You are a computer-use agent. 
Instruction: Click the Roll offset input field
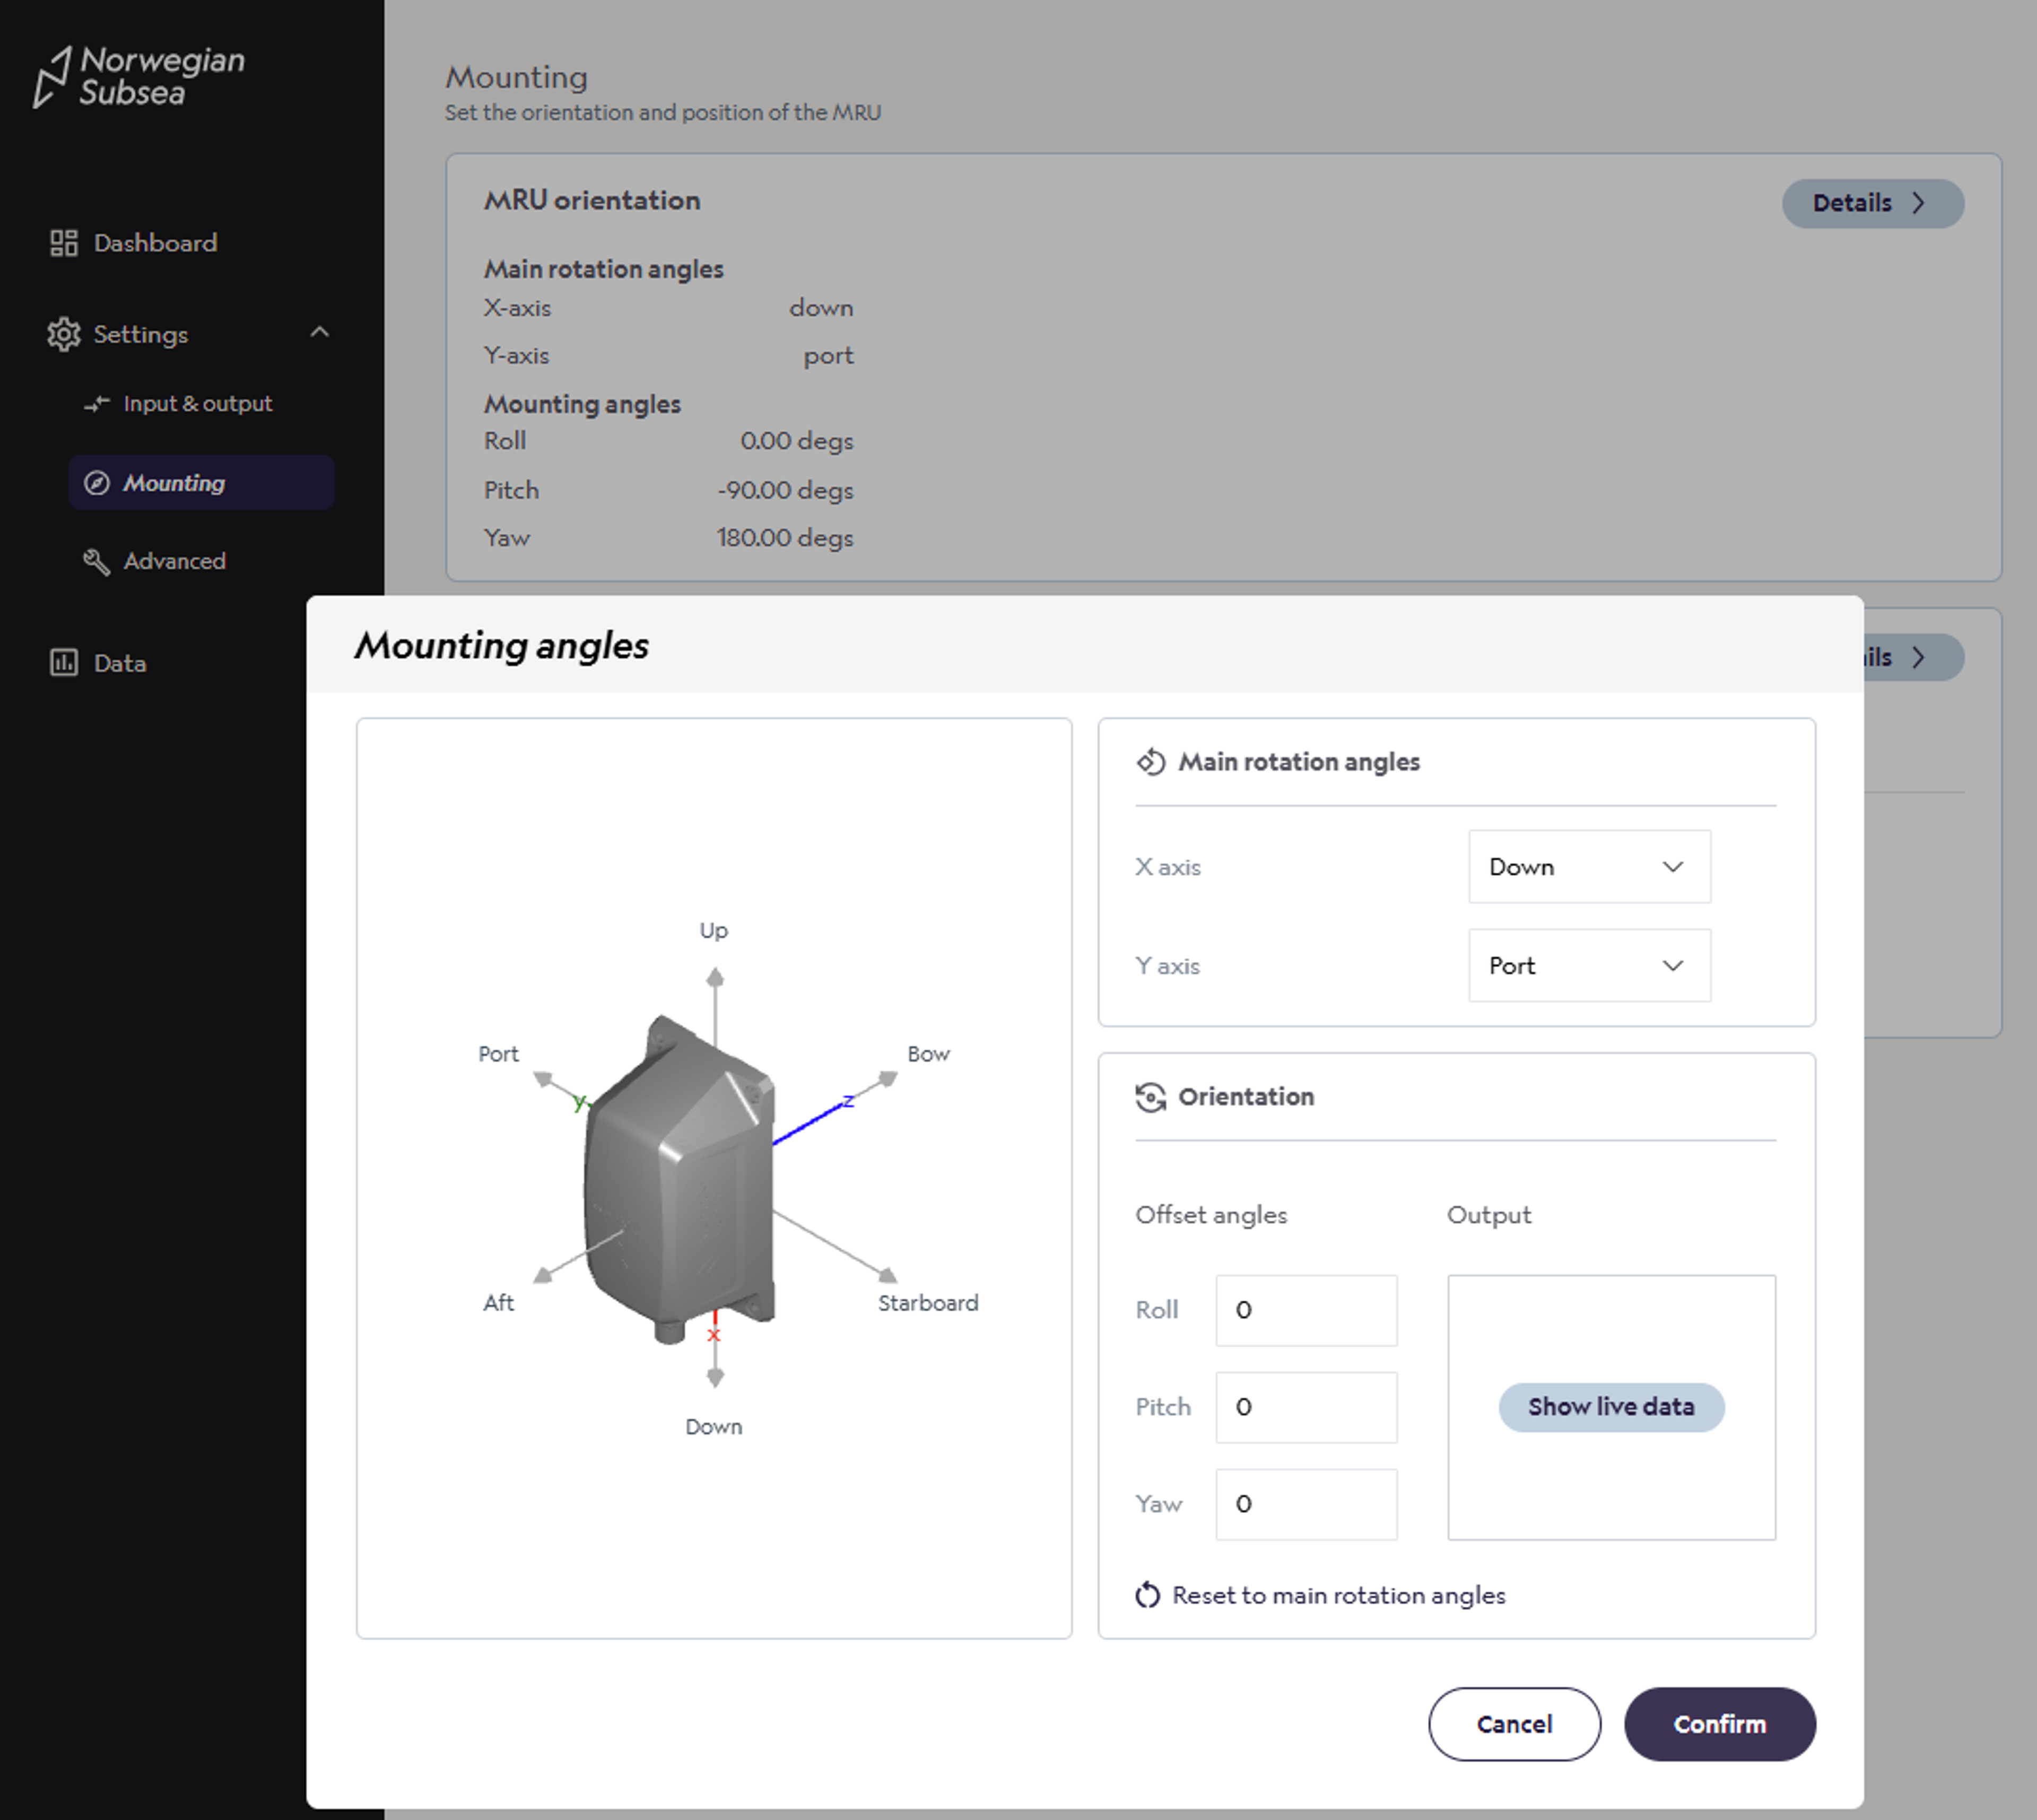click(1306, 1310)
